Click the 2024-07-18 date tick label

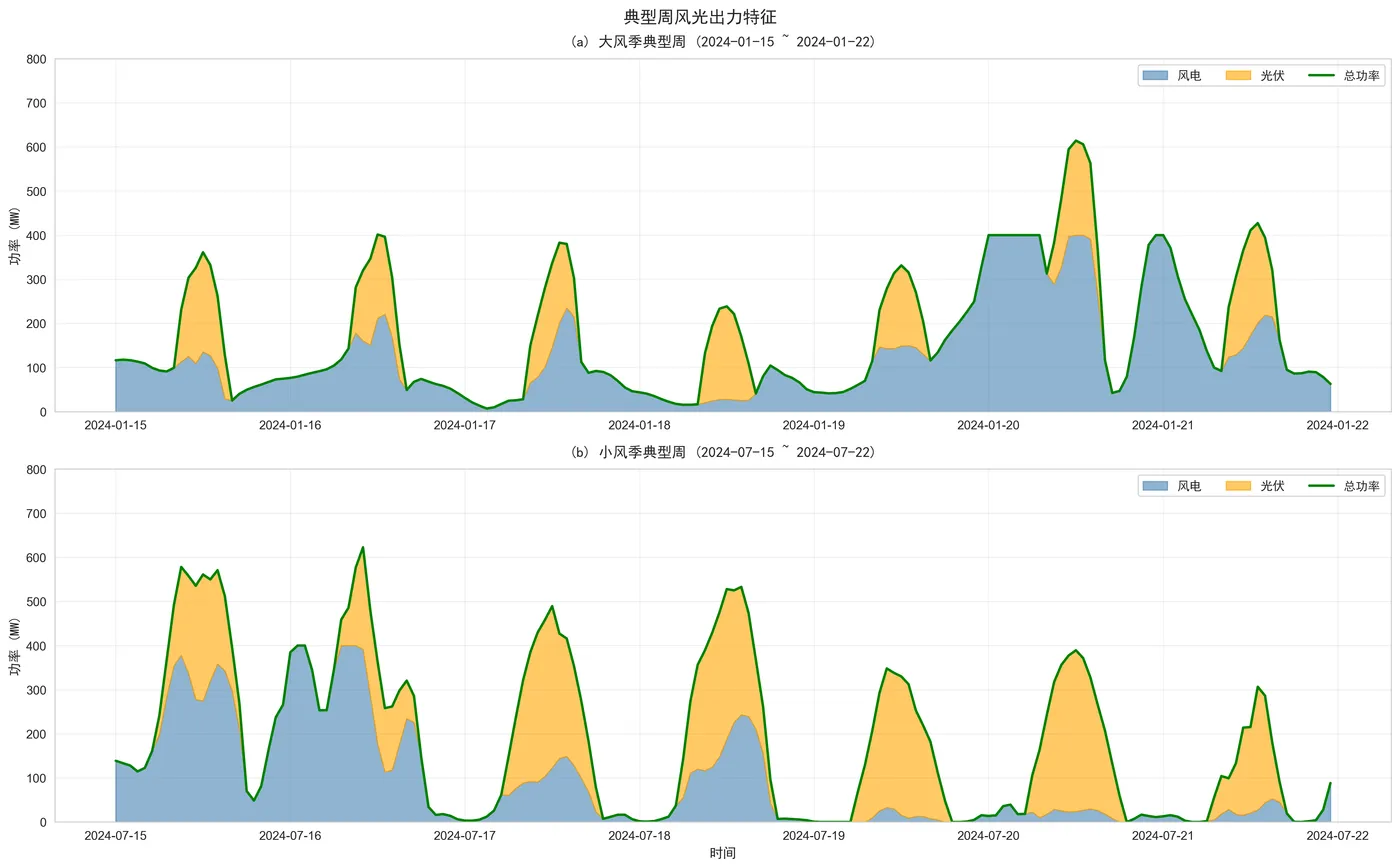pyautogui.click(x=640, y=835)
